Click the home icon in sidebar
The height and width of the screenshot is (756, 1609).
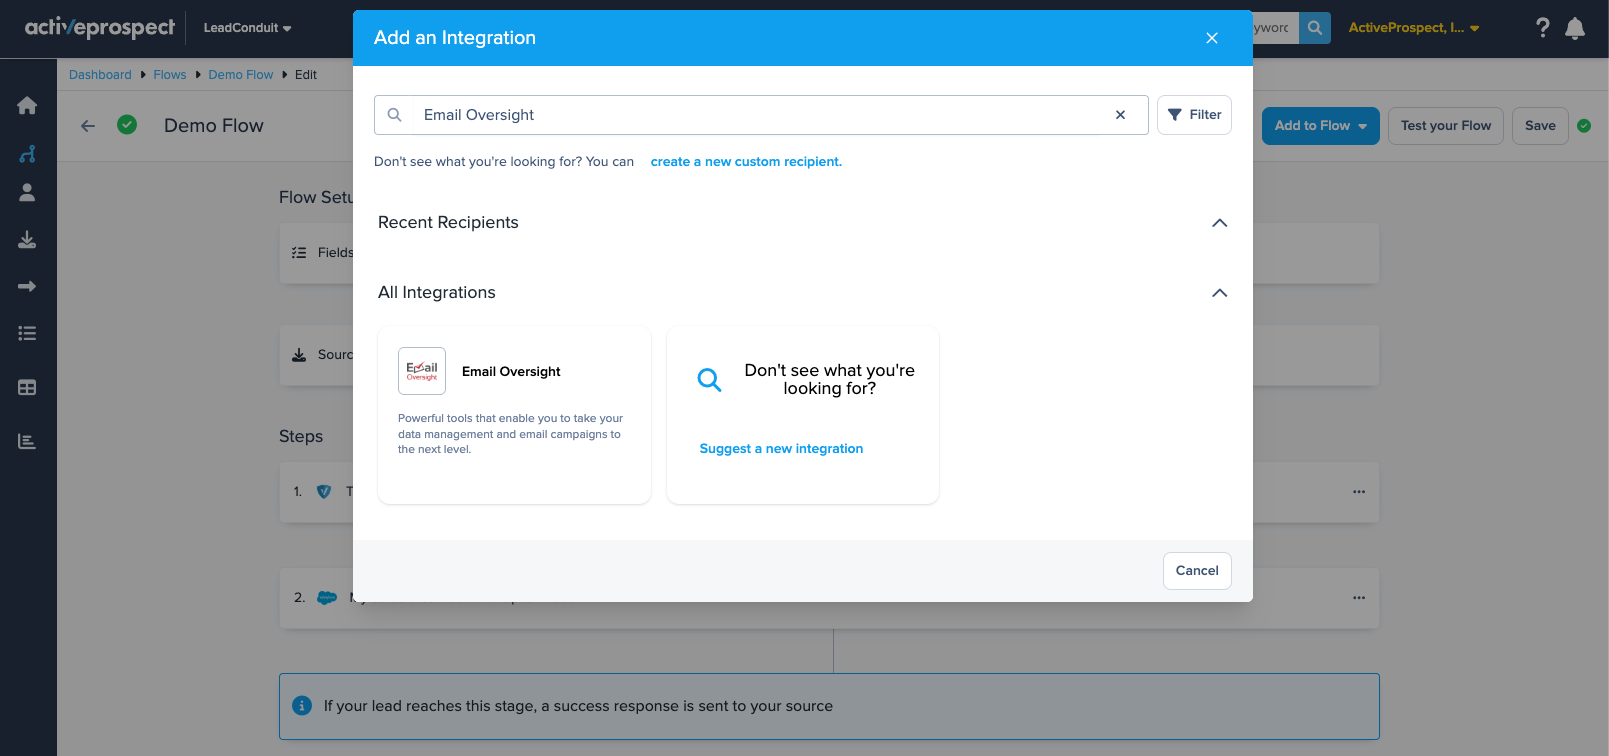27,106
